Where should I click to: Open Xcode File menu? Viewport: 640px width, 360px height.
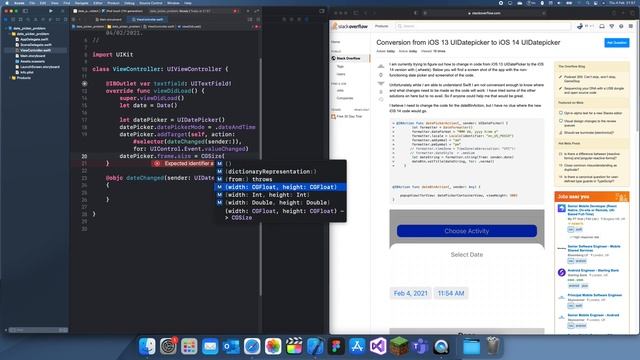[x=32, y=3]
